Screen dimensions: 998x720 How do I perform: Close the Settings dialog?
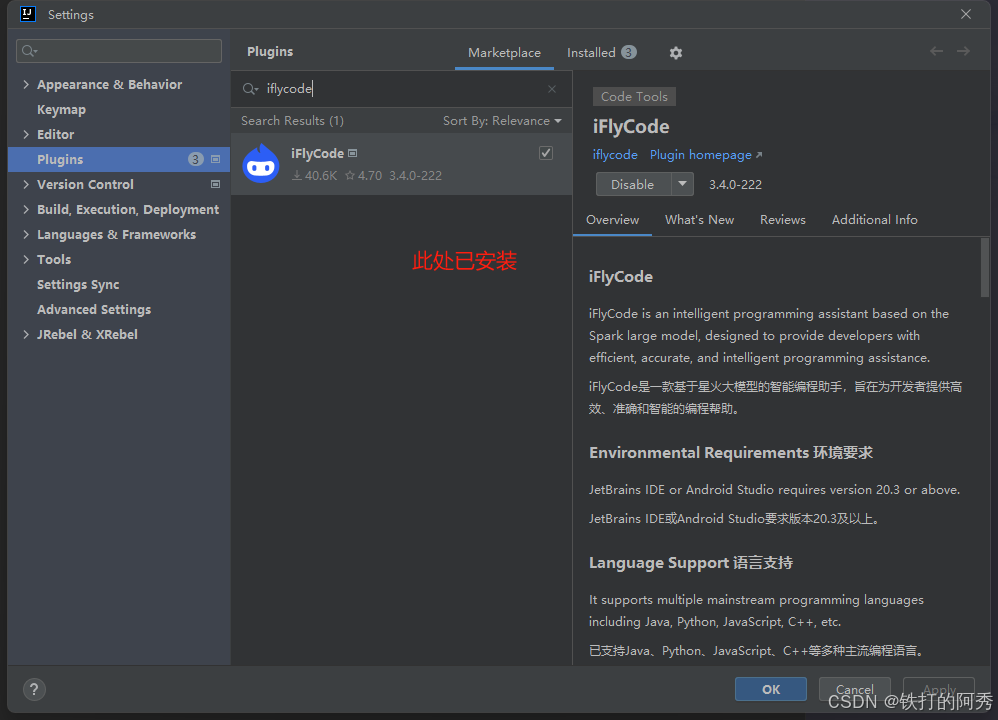pyautogui.click(x=966, y=14)
